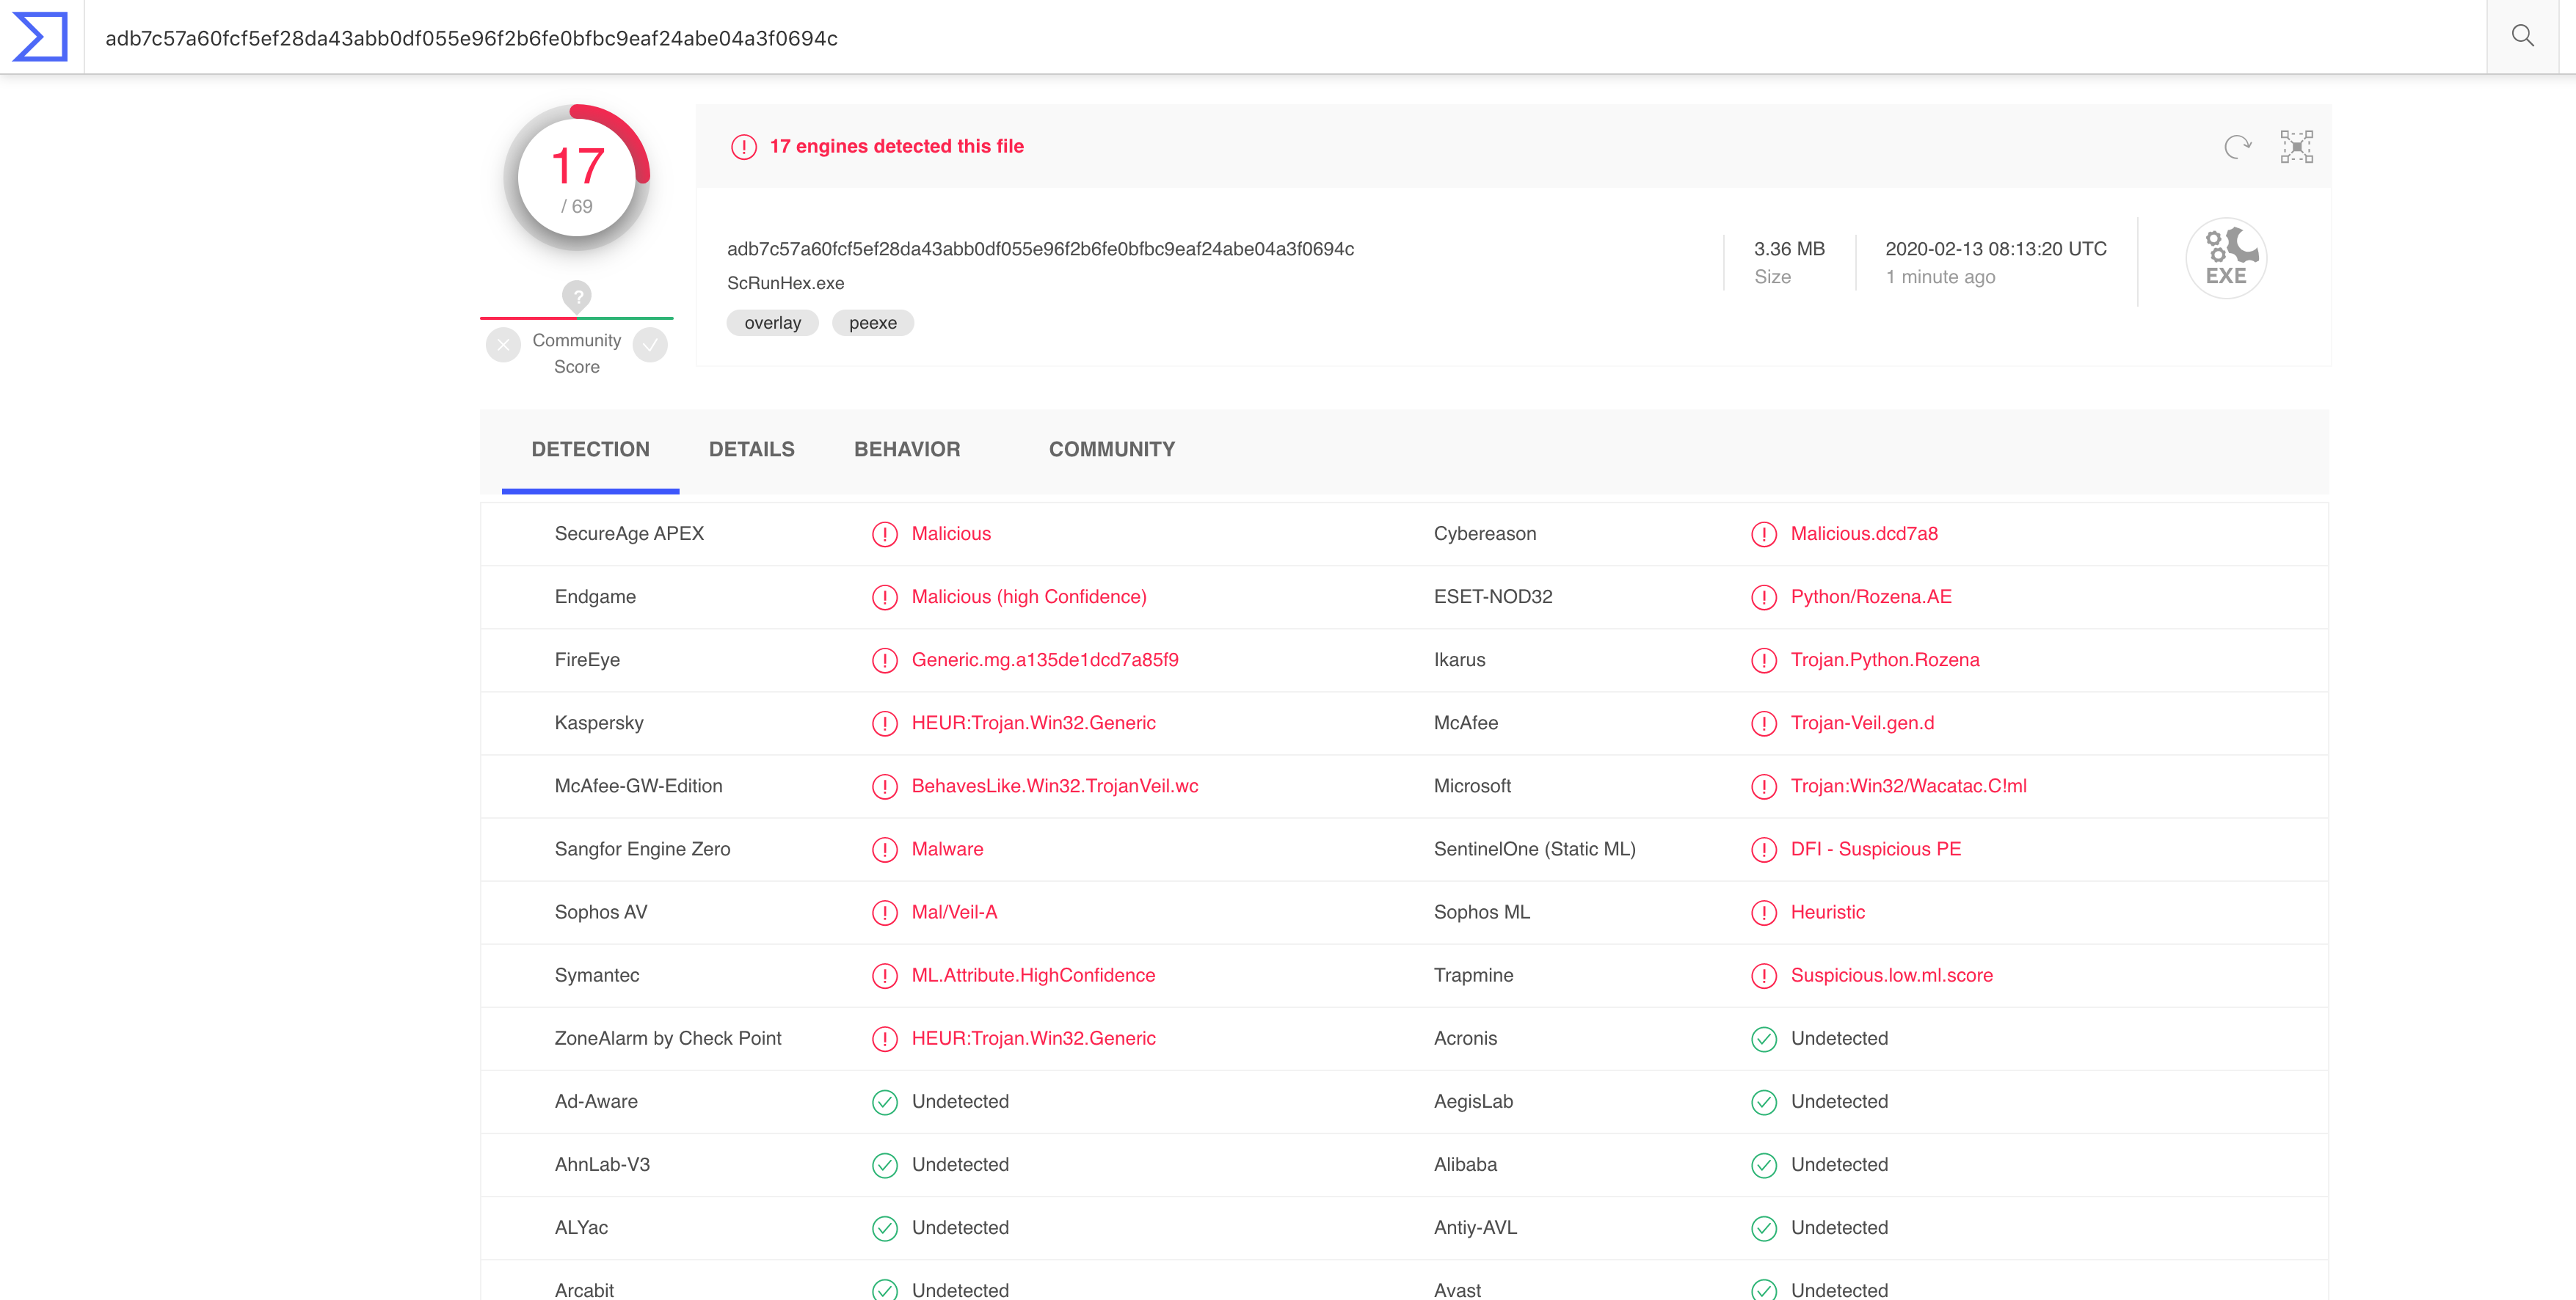Vote harmless with the check community button

pyautogui.click(x=650, y=345)
